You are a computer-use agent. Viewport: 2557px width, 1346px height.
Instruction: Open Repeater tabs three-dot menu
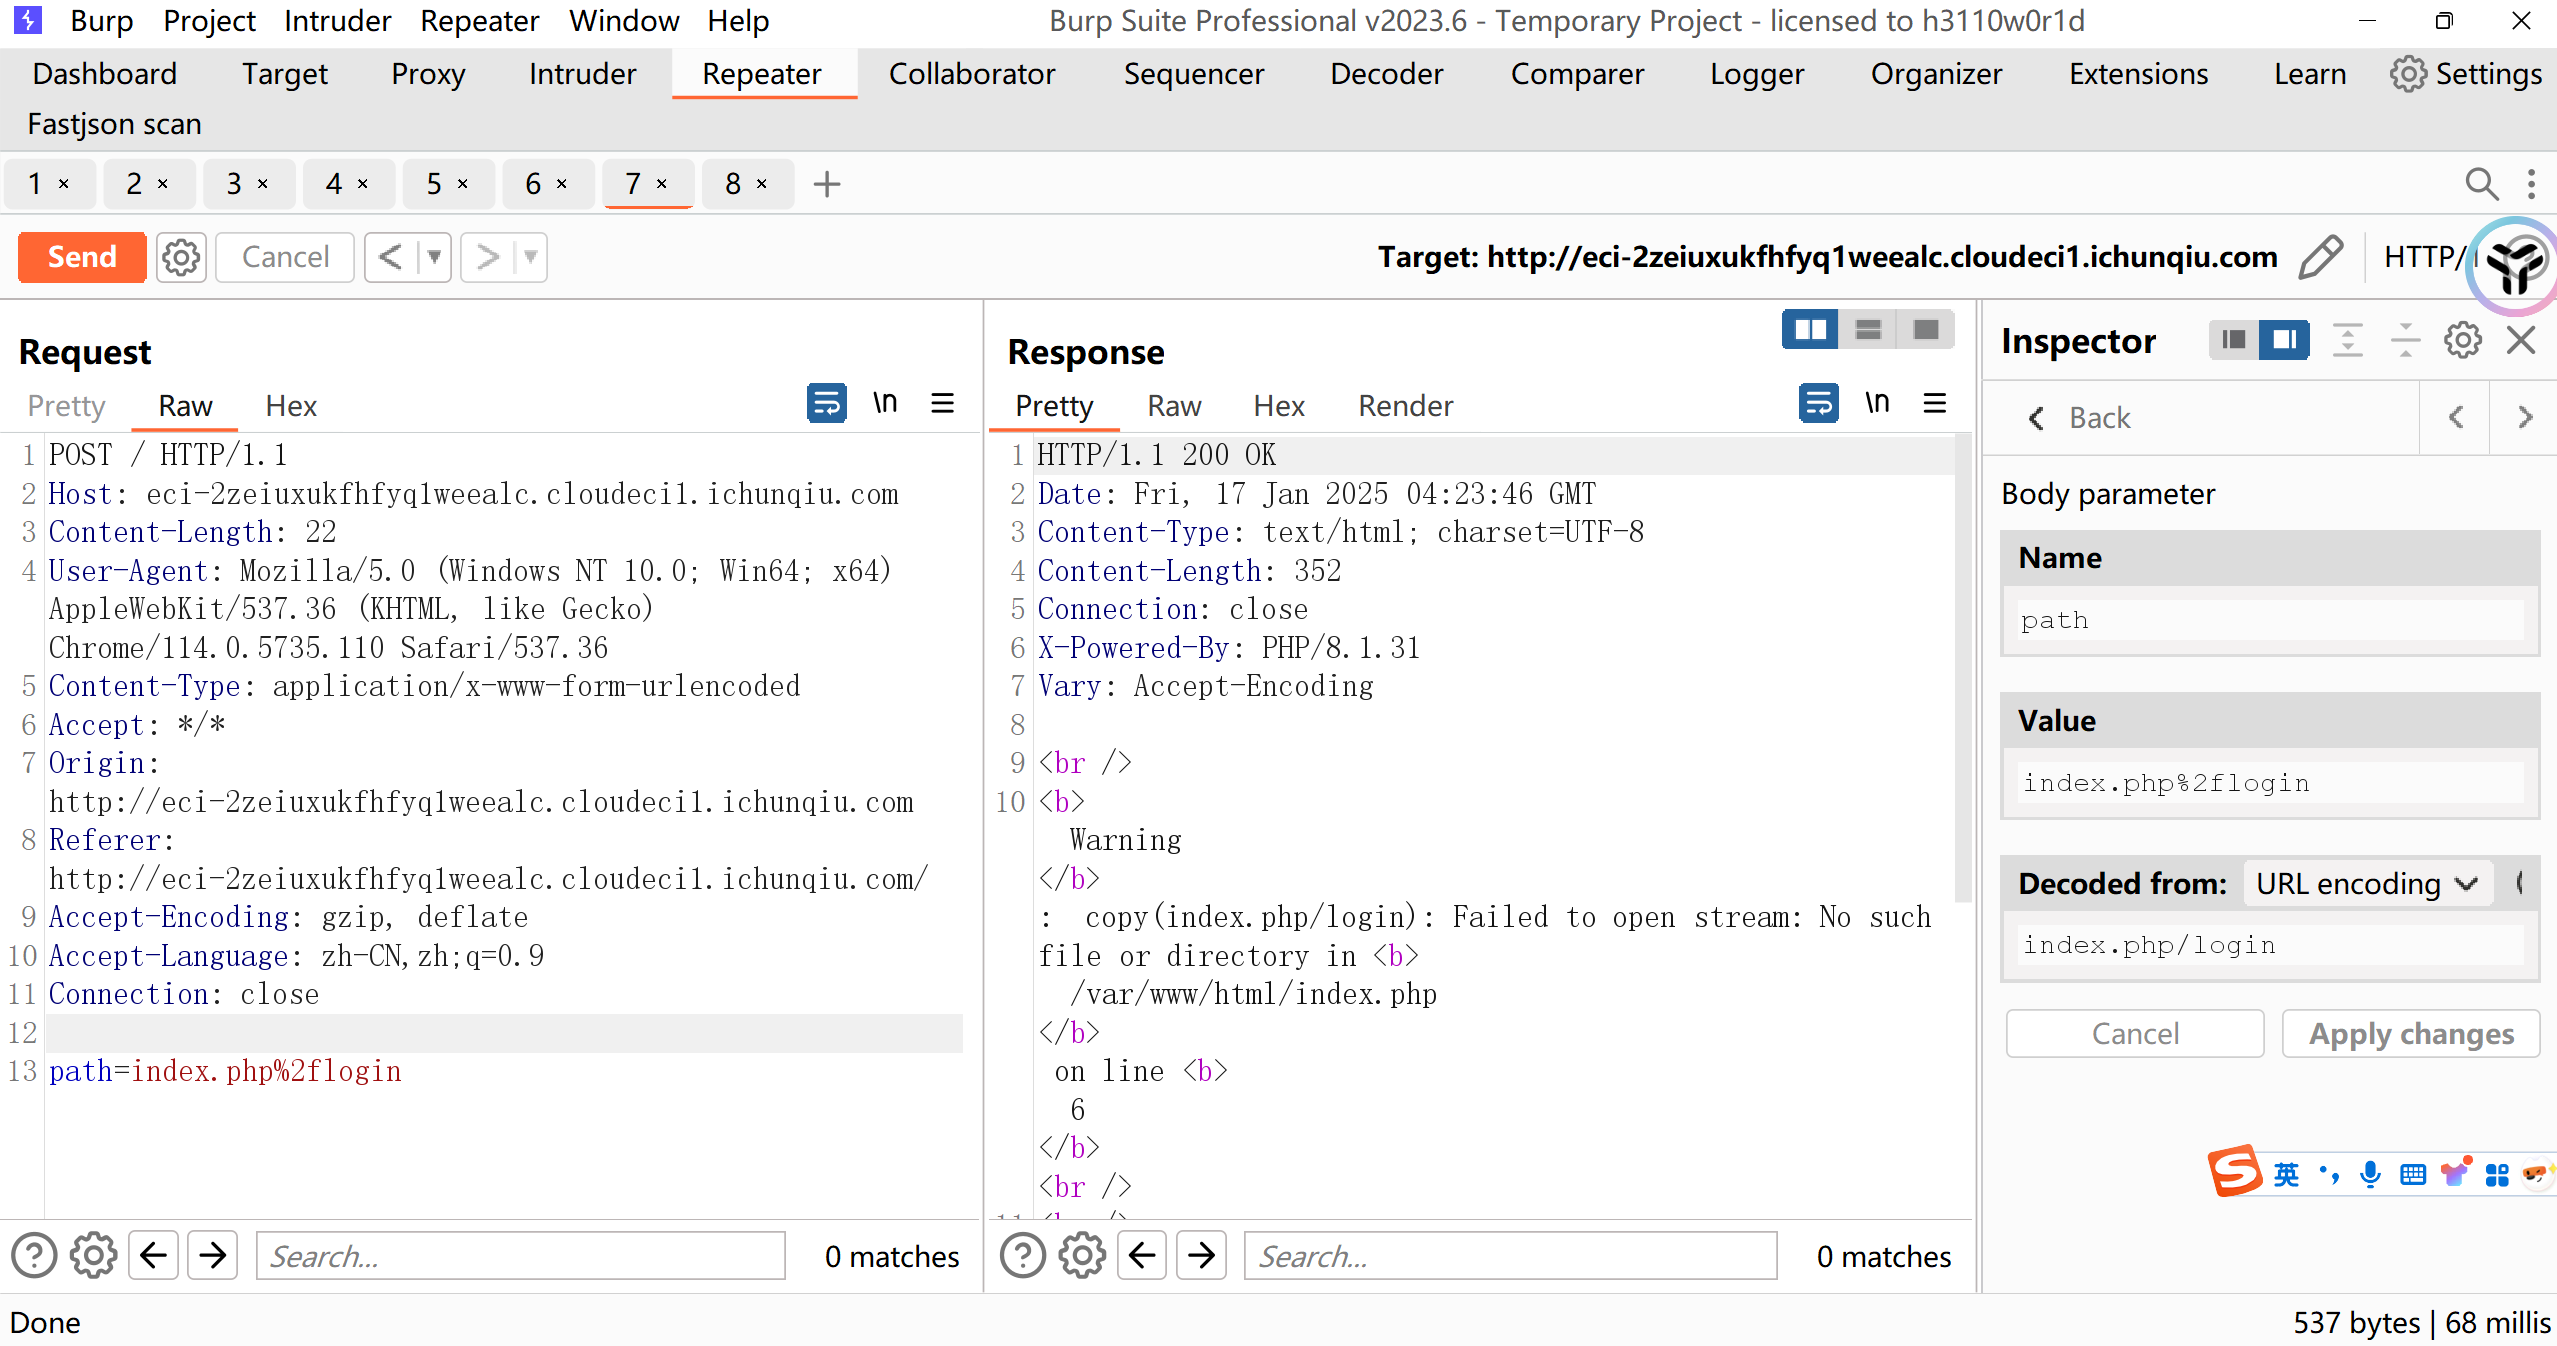(2531, 184)
